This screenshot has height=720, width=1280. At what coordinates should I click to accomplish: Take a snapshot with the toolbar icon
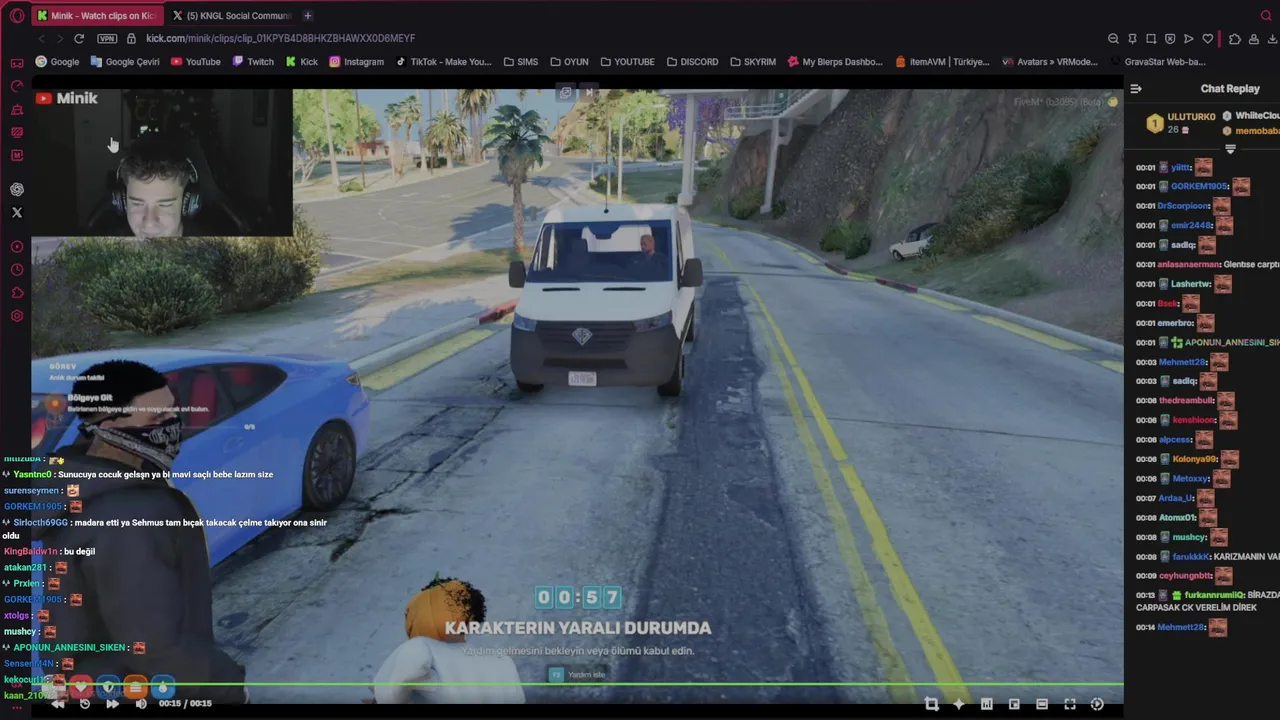1151,39
